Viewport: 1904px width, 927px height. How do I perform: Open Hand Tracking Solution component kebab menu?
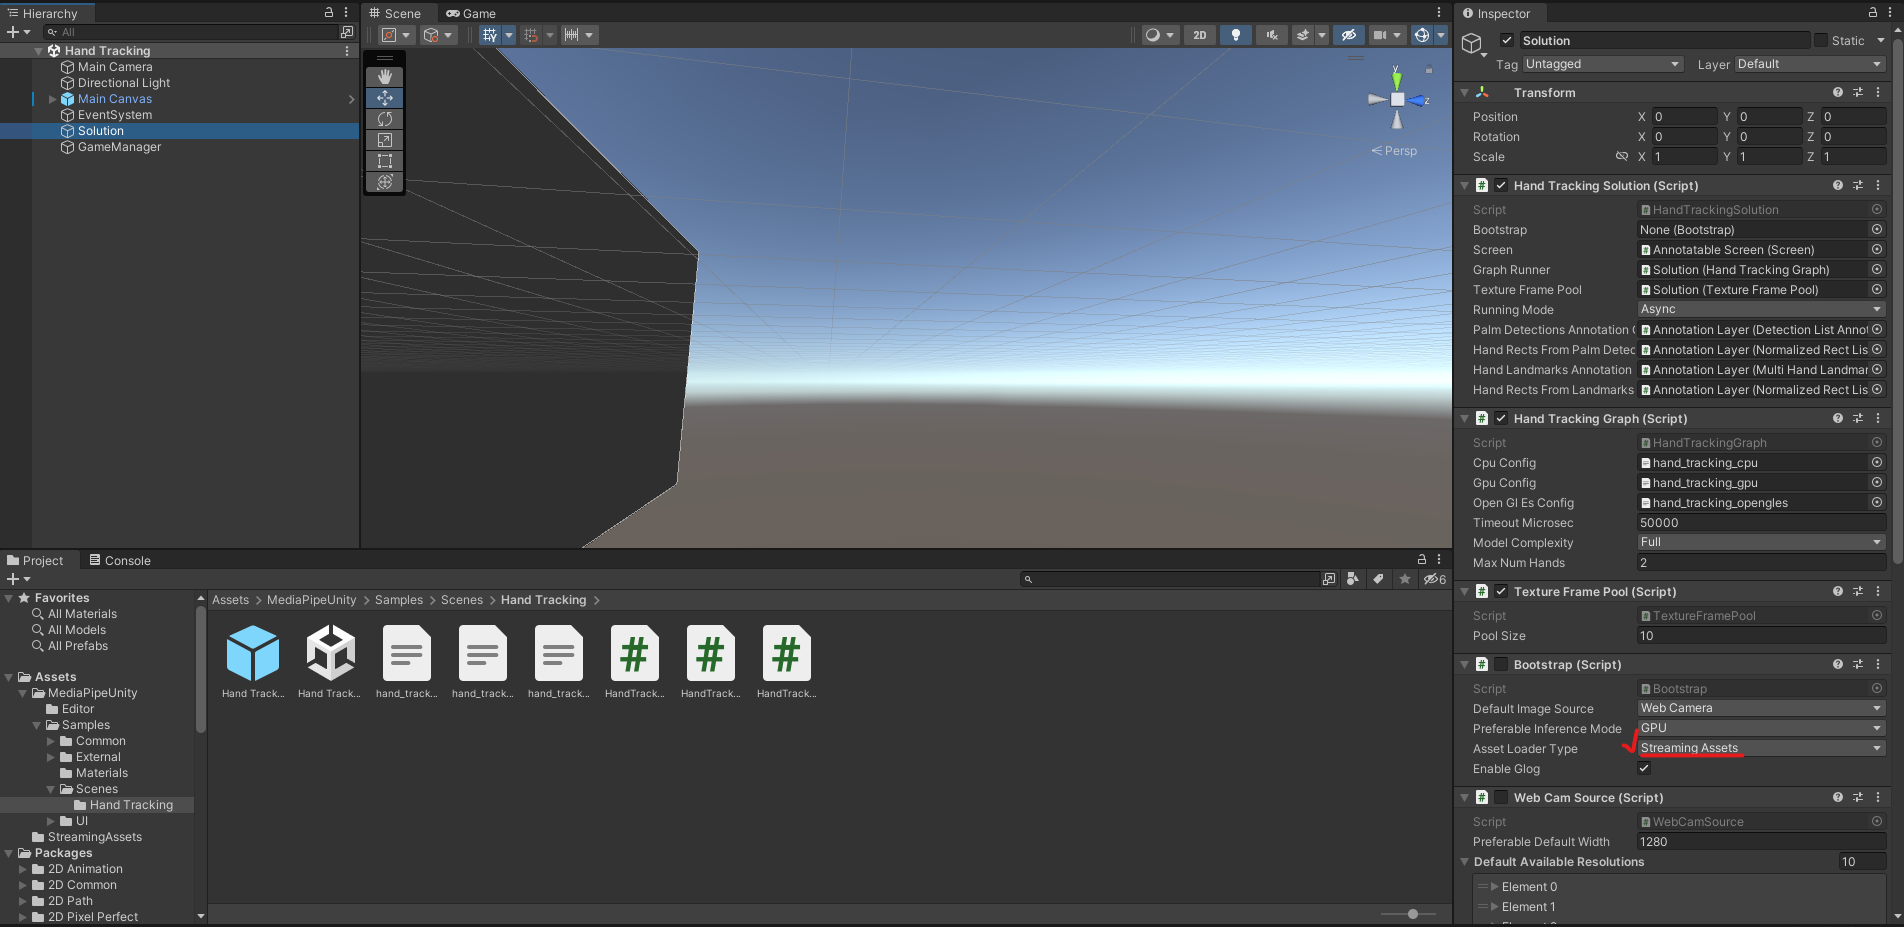click(x=1878, y=185)
